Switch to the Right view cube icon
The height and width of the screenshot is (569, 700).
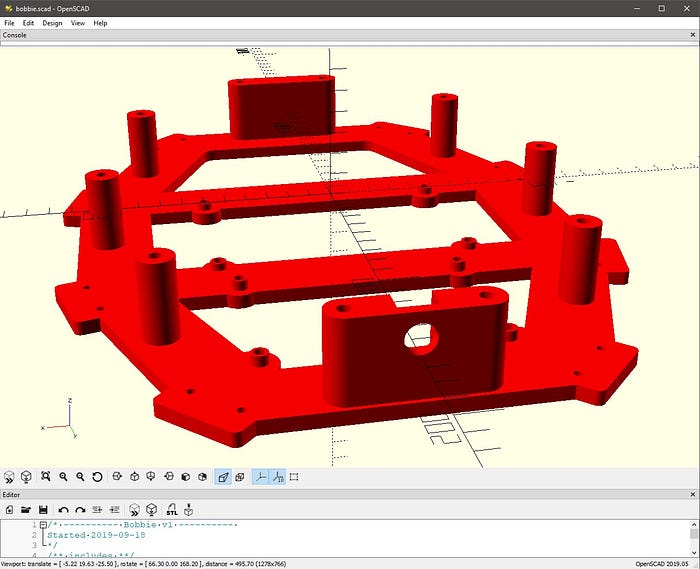[117, 477]
